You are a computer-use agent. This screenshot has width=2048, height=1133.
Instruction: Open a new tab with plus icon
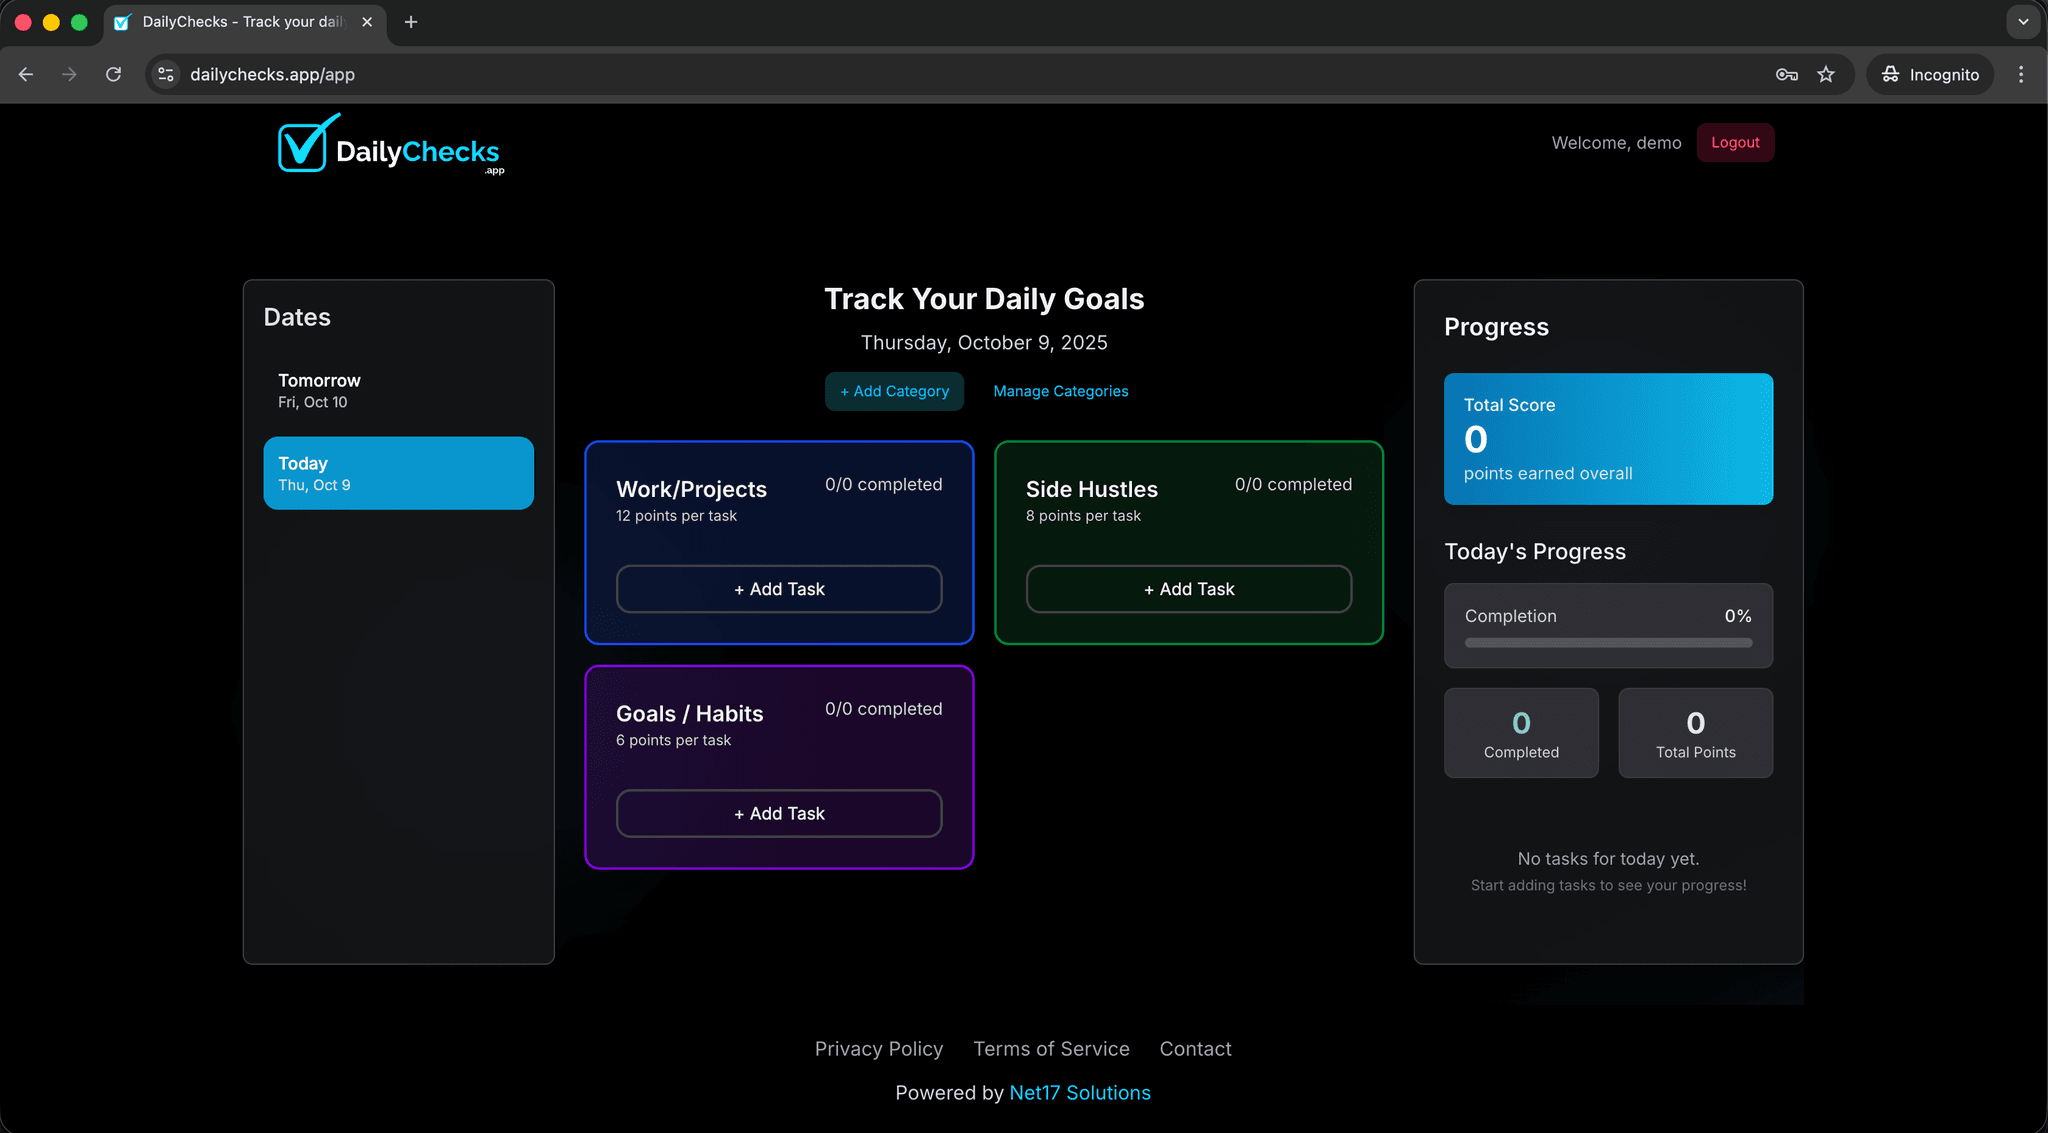tap(410, 22)
